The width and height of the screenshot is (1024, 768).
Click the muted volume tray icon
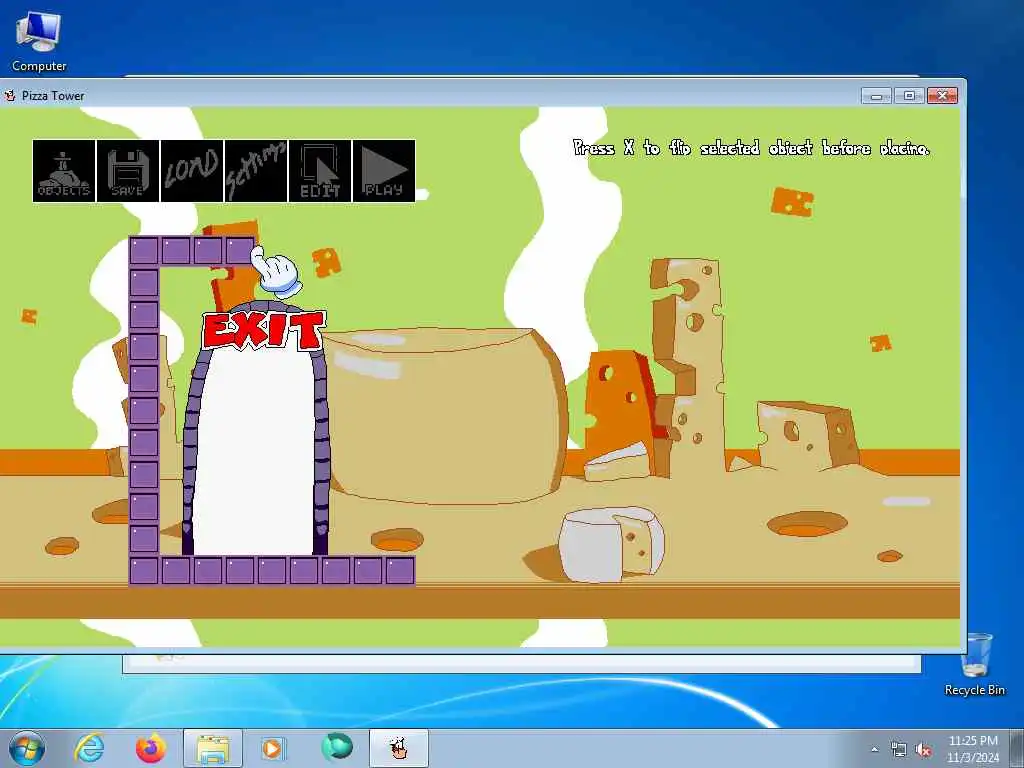[923, 750]
